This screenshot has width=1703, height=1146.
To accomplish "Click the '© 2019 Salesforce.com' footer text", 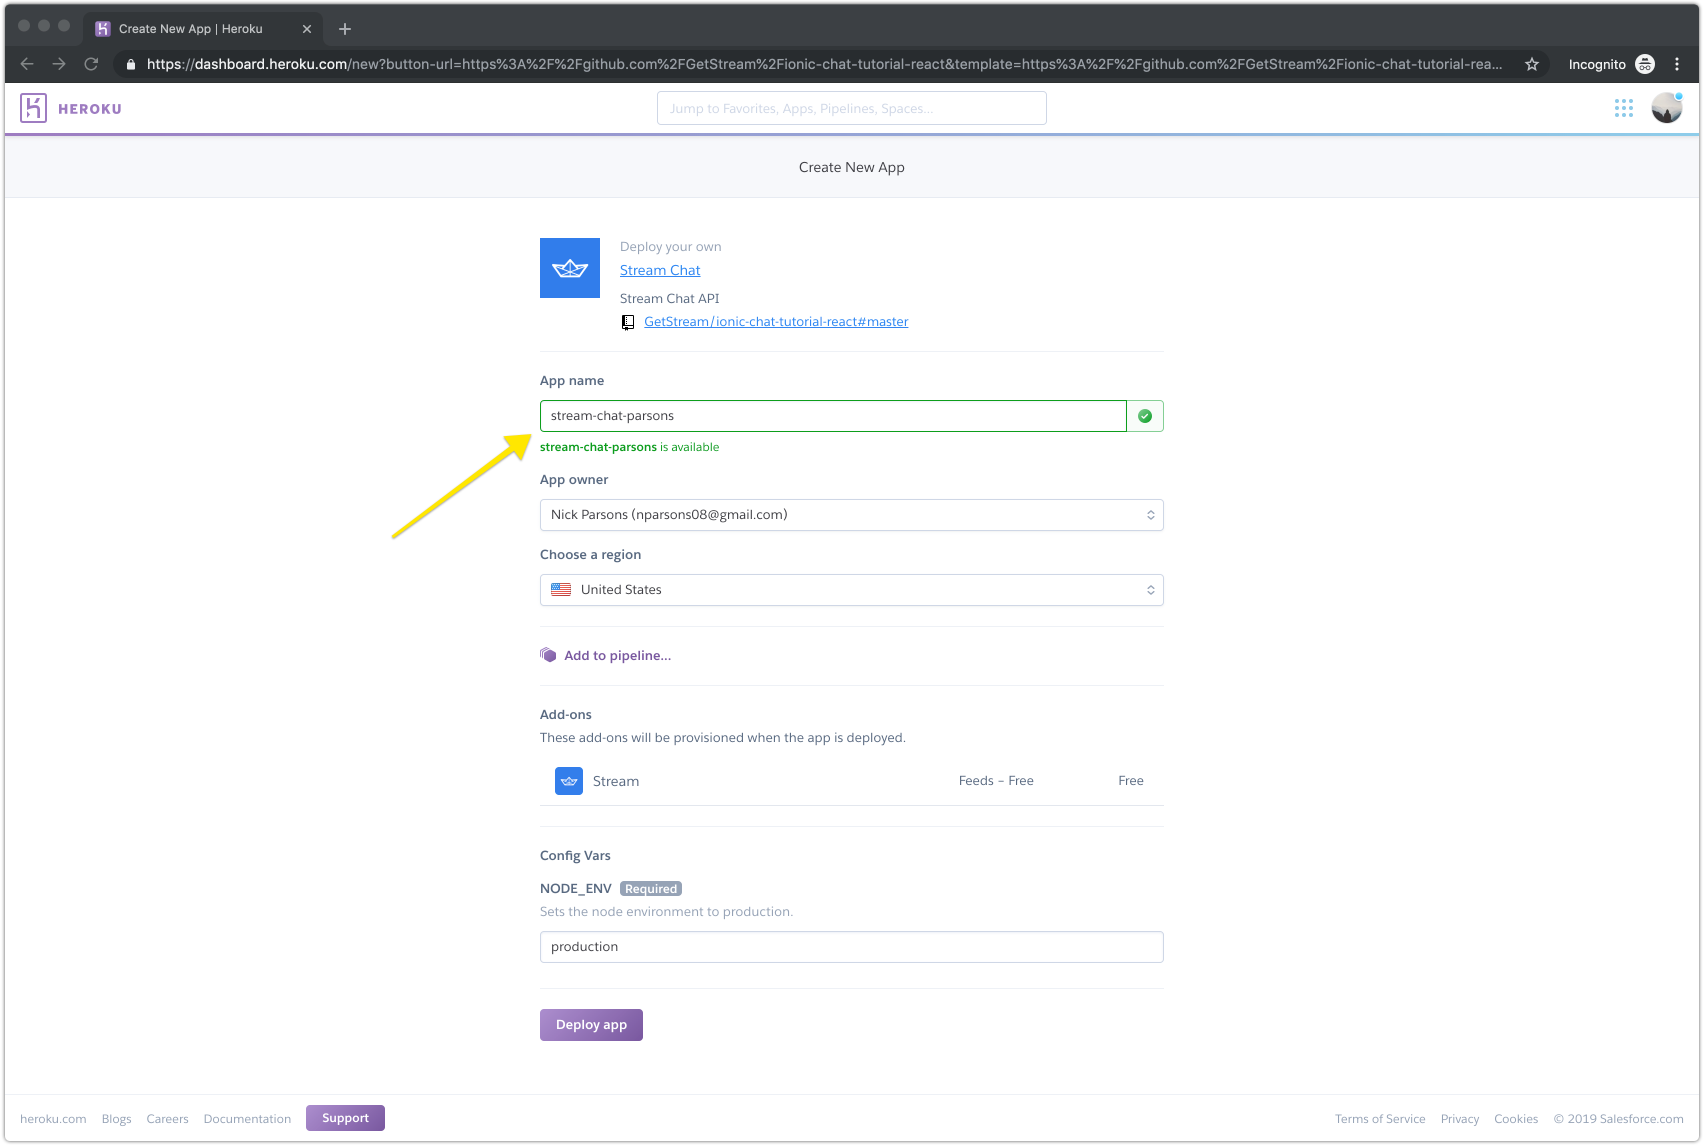I will (x=1618, y=1119).
